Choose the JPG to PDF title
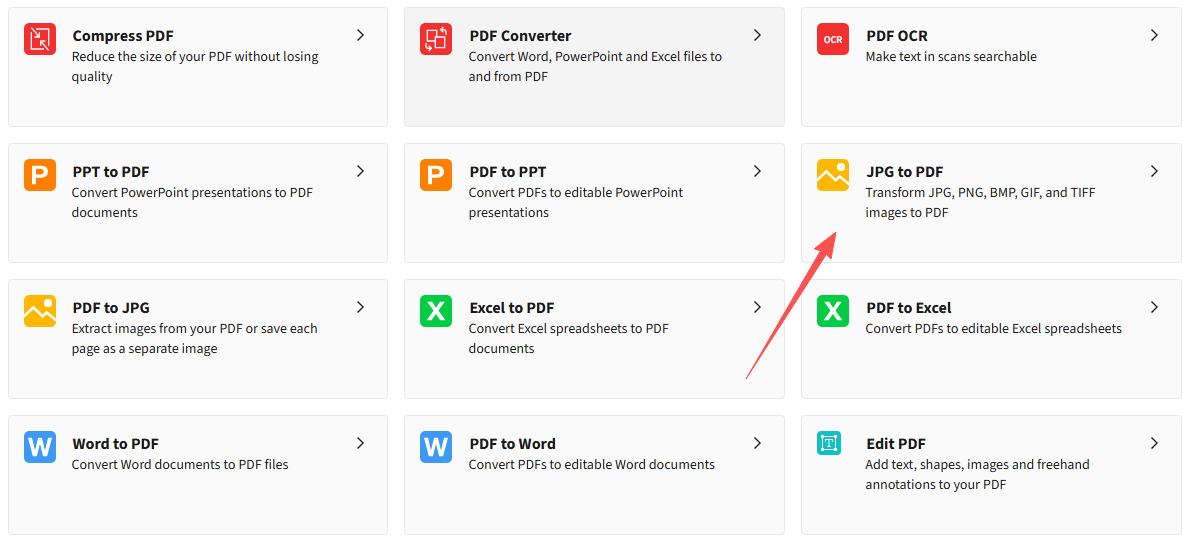1188x544 pixels. (x=905, y=172)
